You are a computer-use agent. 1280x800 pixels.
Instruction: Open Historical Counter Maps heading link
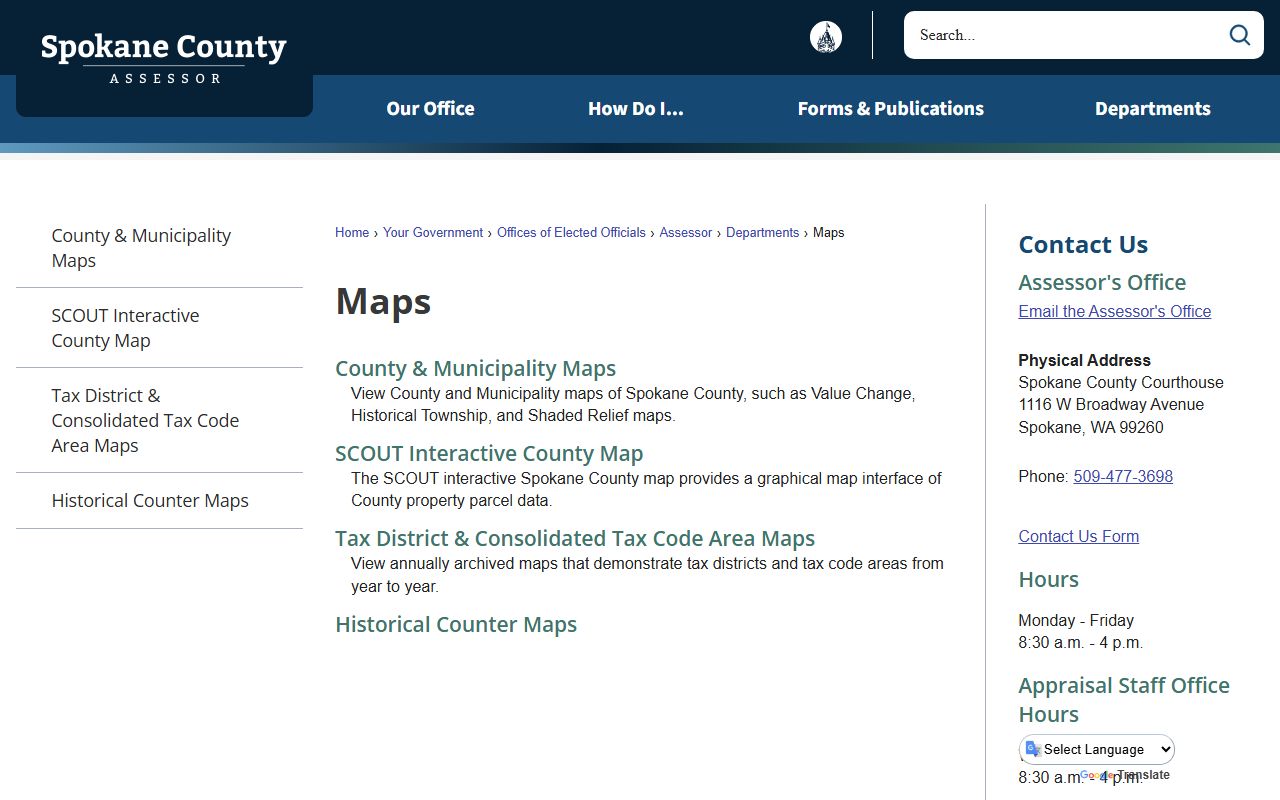click(456, 624)
